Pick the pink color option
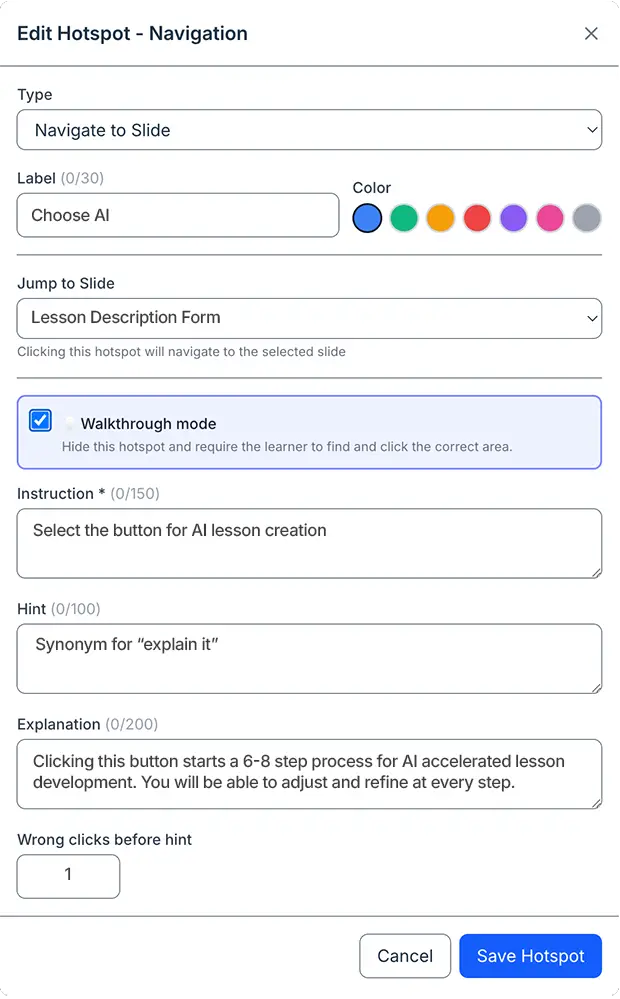The height and width of the screenshot is (999, 620). point(550,217)
